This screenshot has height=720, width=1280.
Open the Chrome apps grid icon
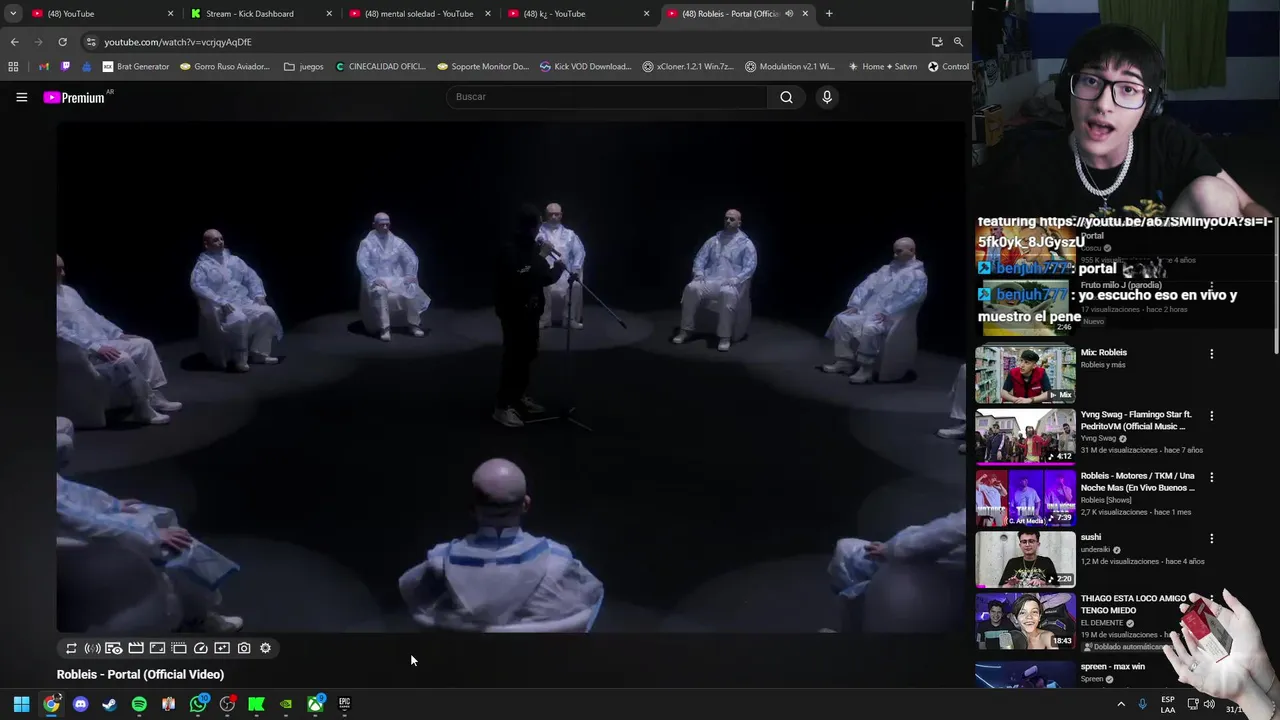[x=13, y=67]
